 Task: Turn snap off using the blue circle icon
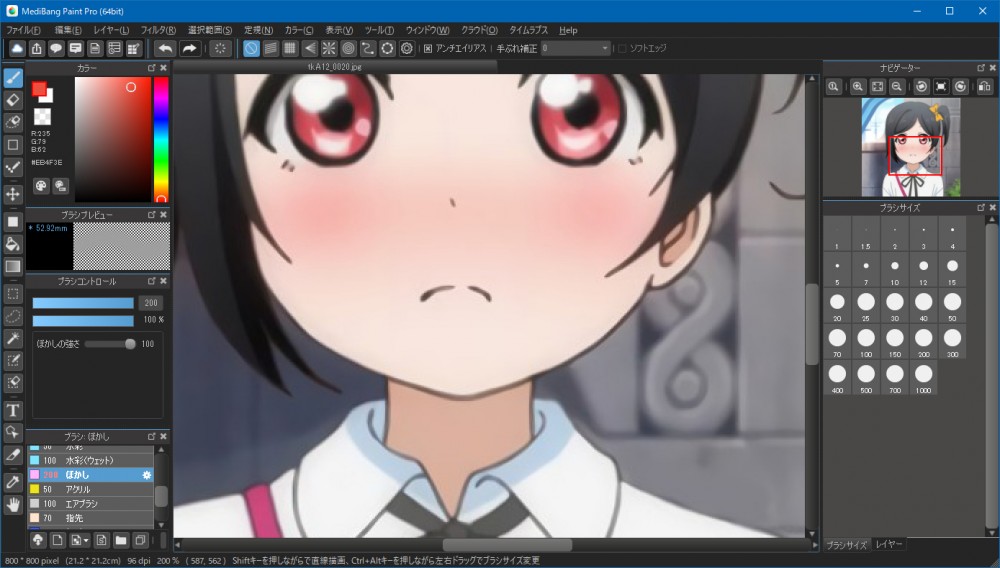[251, 48]
